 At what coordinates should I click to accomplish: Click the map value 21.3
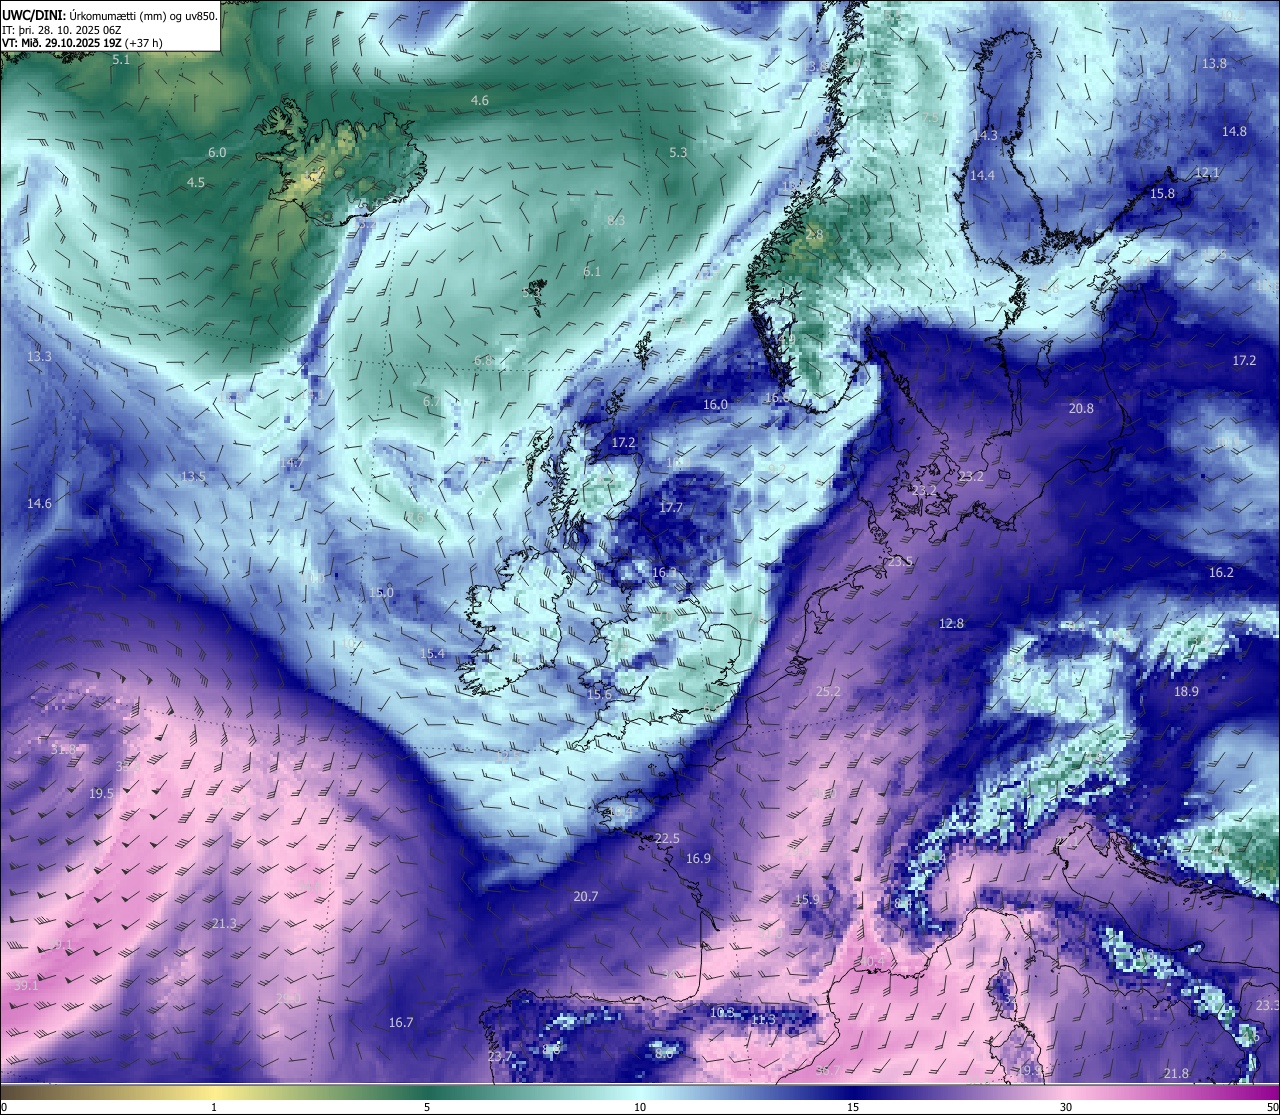pos(224,924)
